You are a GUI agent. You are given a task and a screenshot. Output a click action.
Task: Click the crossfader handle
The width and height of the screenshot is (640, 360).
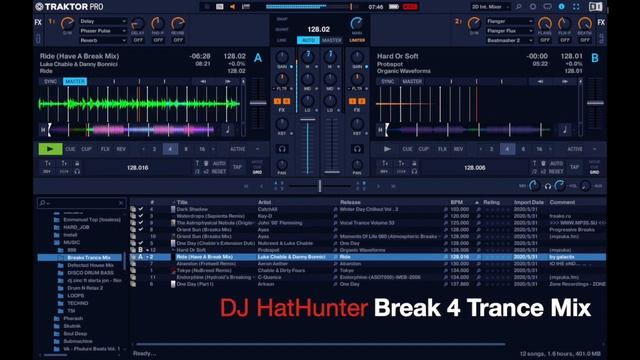[320, 186]
